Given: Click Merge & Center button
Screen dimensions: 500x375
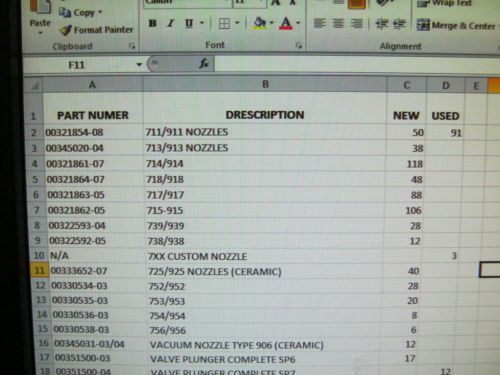Looking at the screenshot, I should coord(456,25).
